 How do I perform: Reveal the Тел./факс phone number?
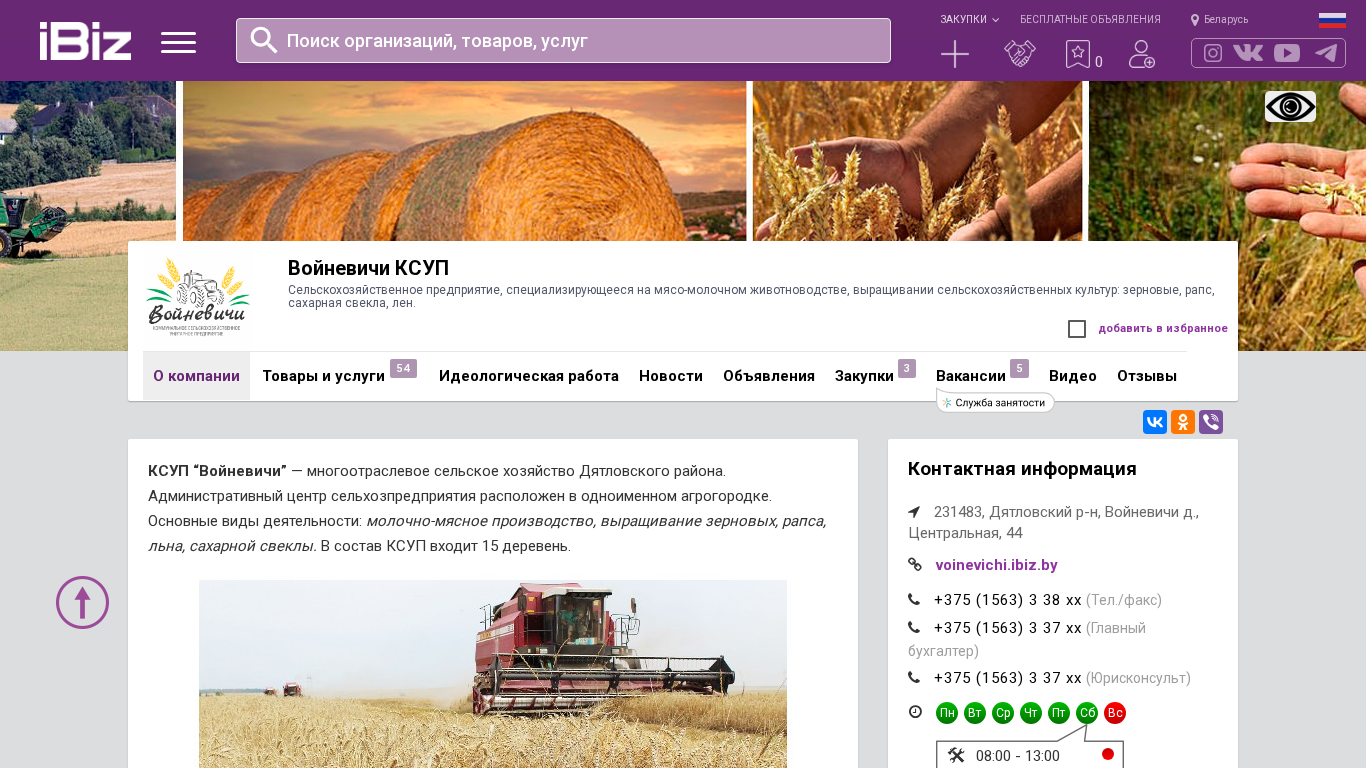[1008, 600]
